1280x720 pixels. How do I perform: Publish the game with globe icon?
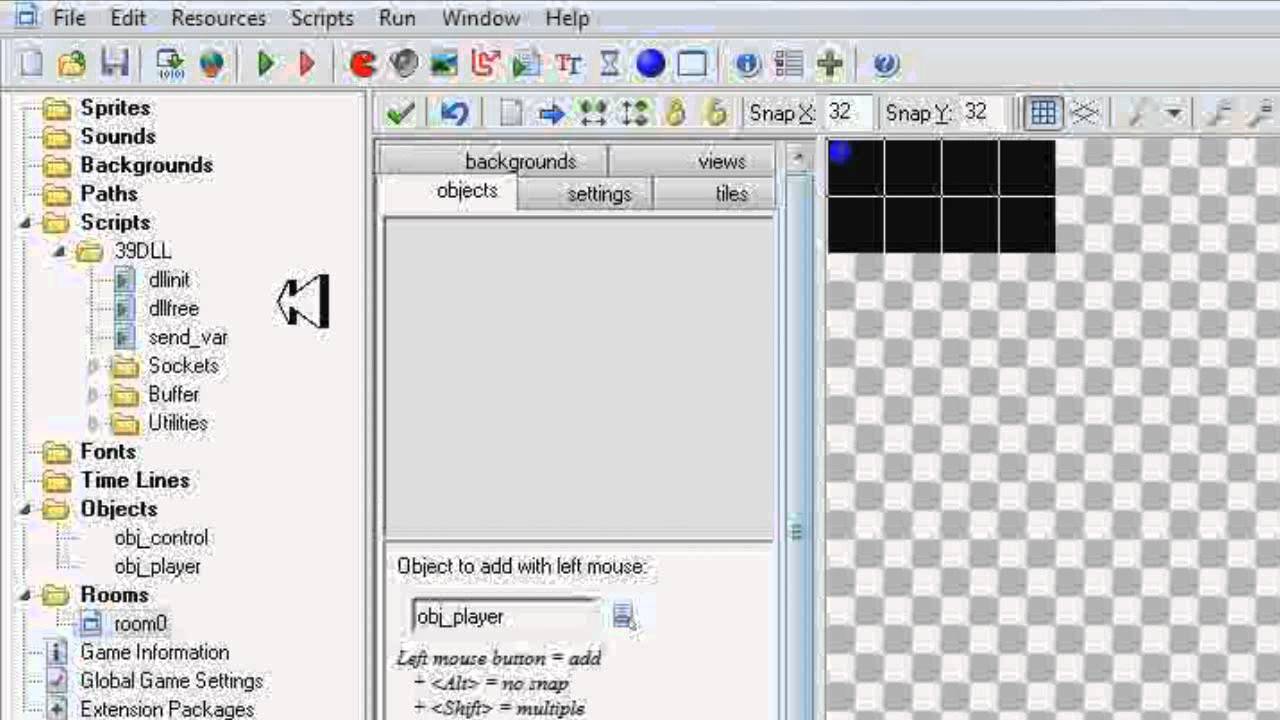211,64
